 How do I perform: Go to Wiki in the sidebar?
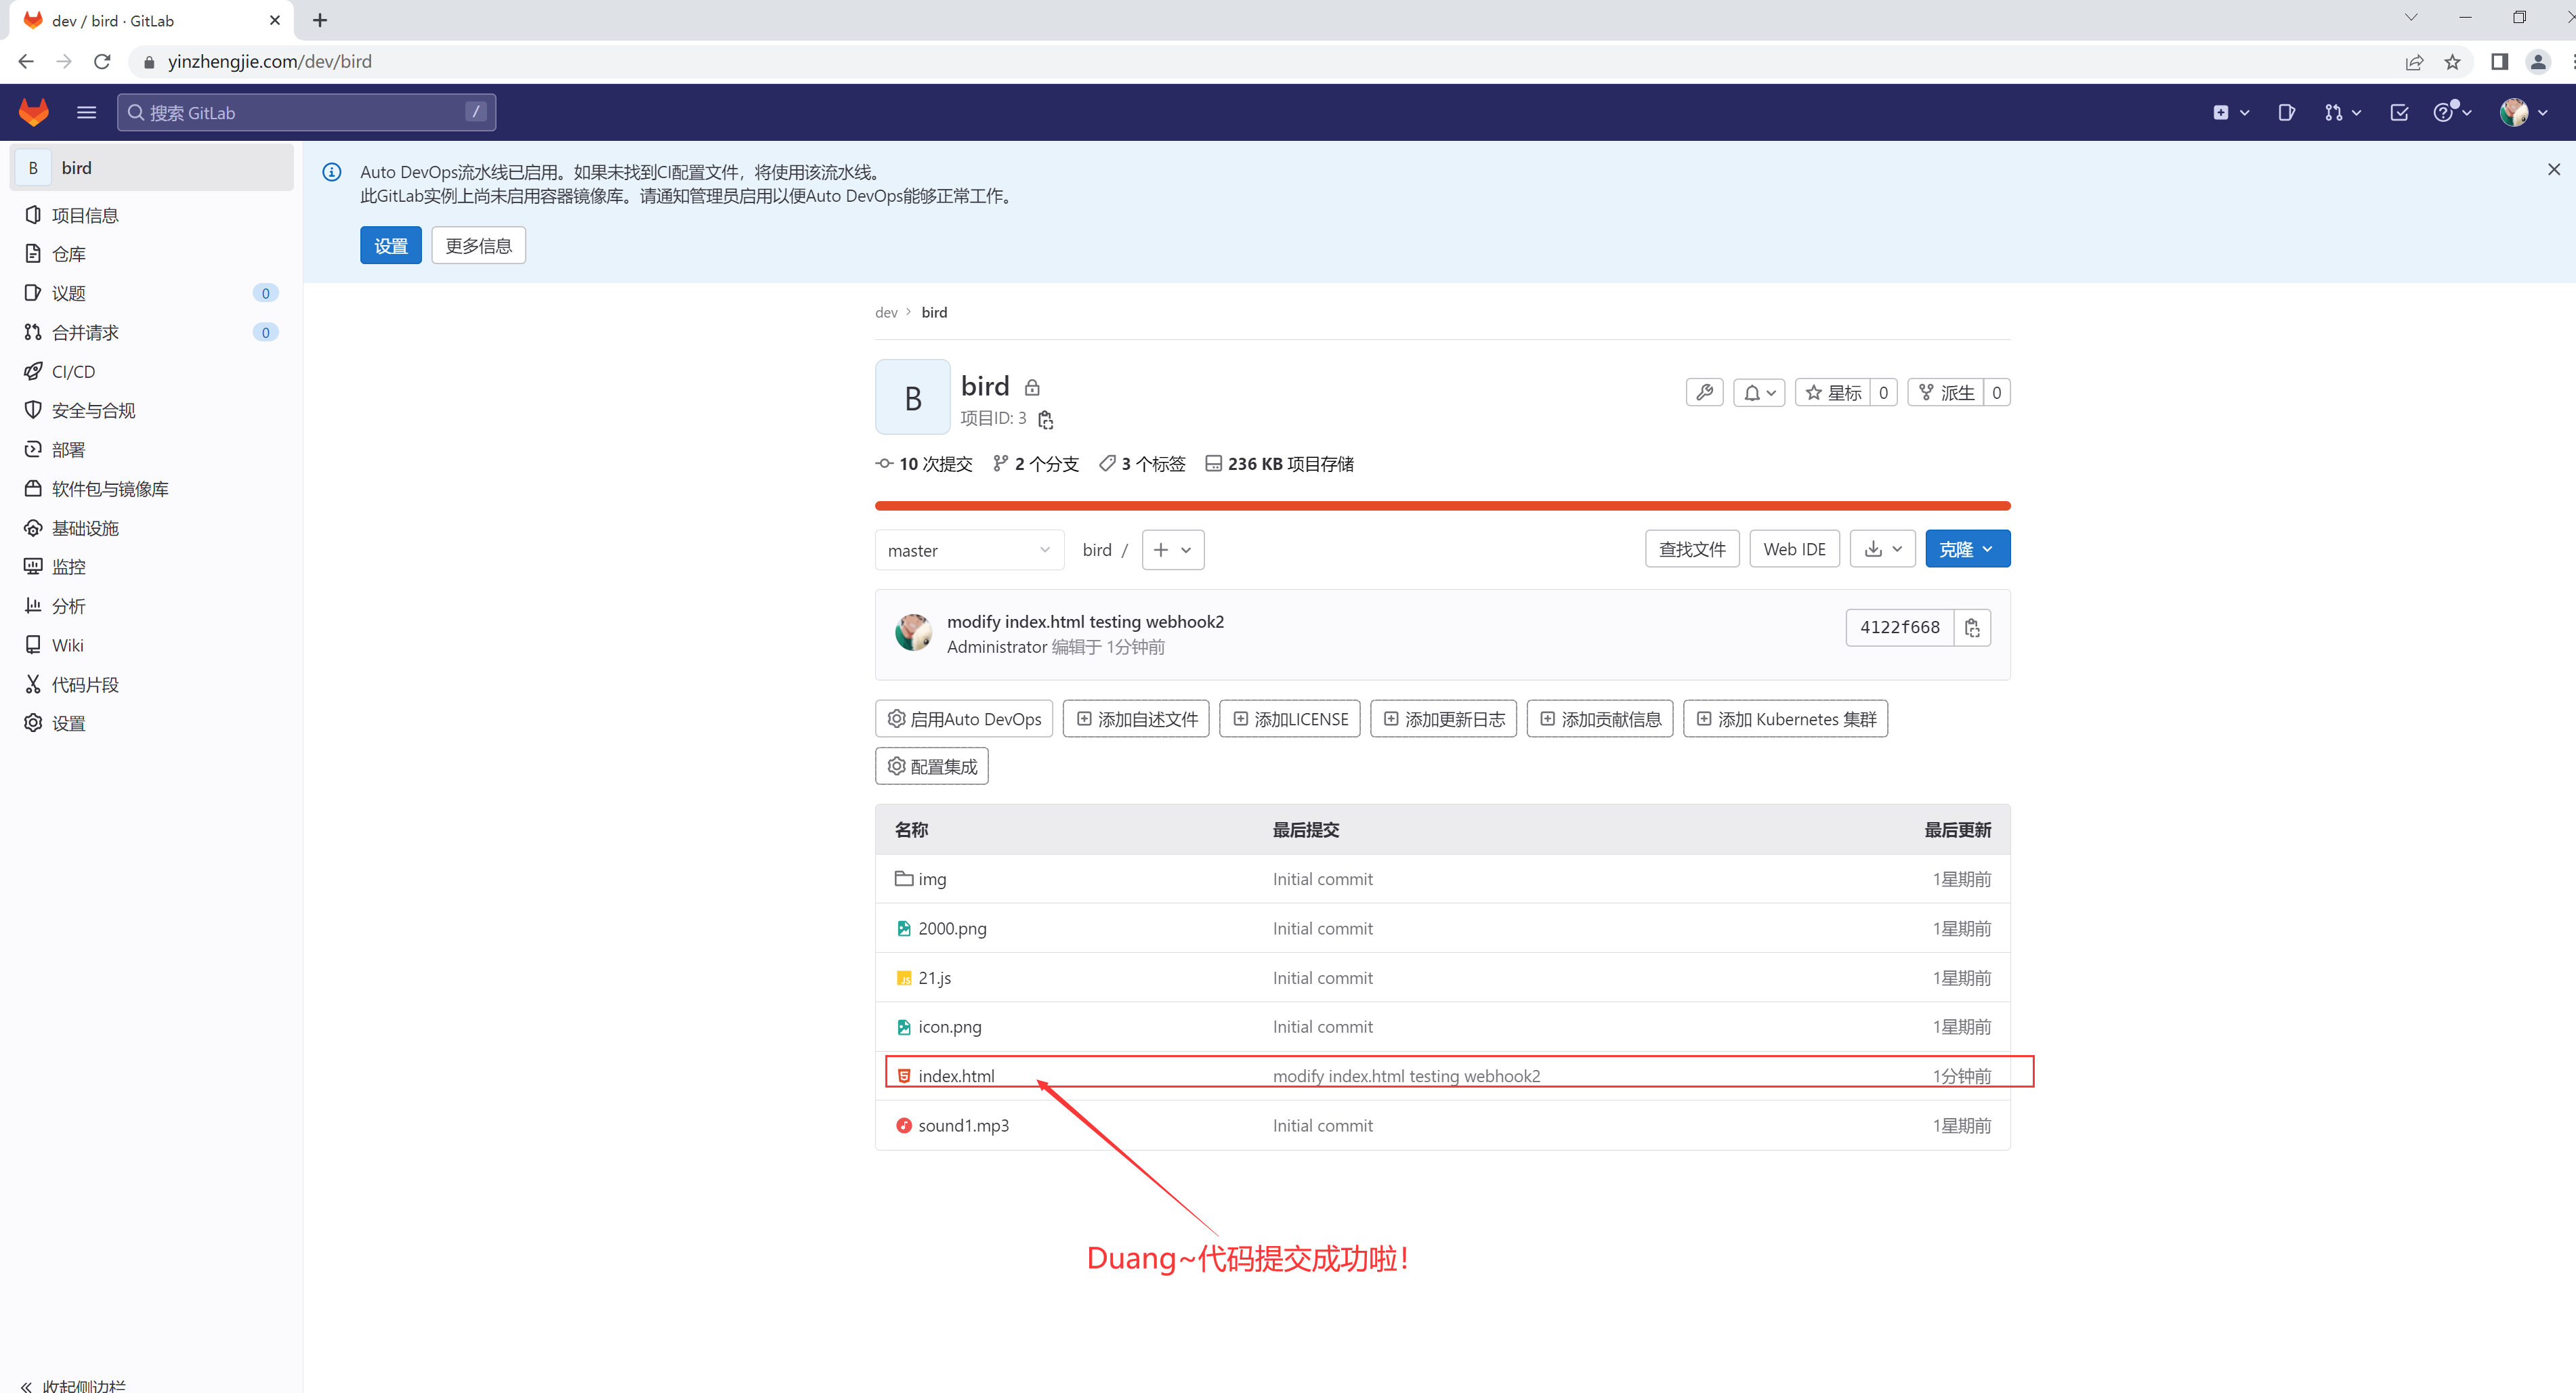coord(67,645)
